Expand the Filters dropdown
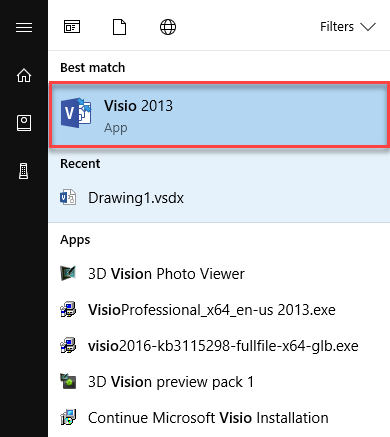 pyautogui.click(x=348, y=27)
